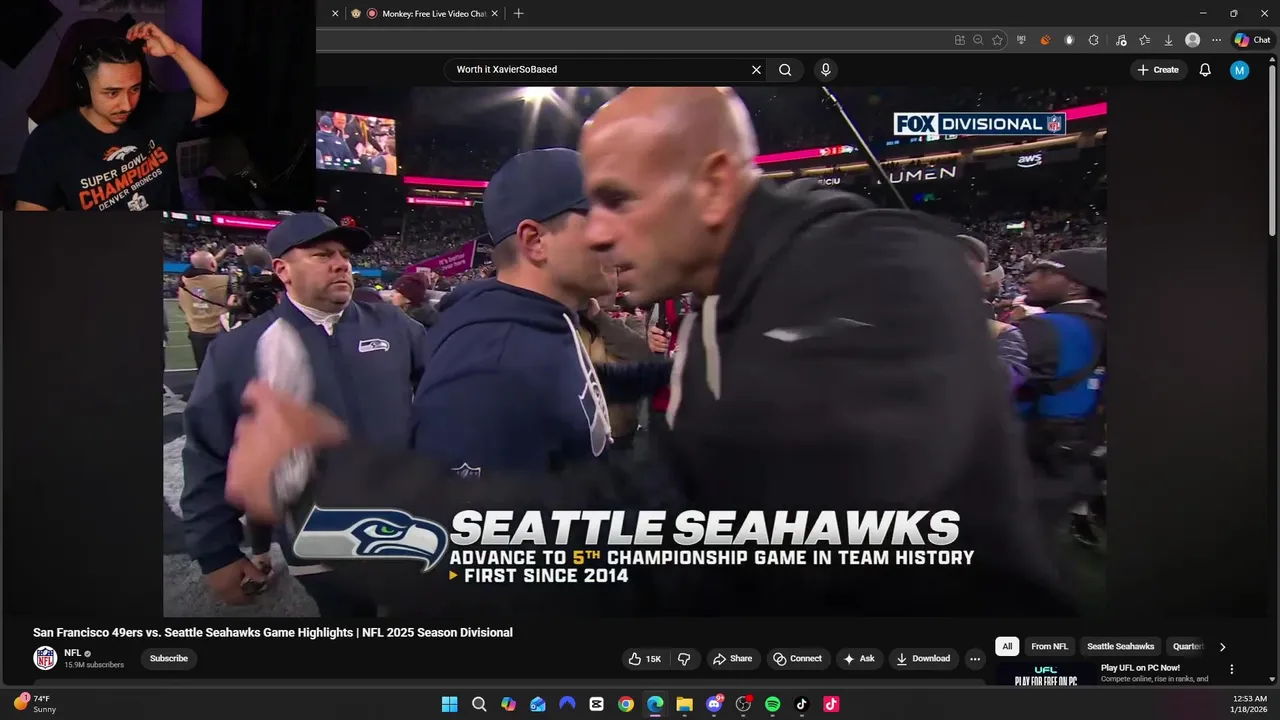1280x720 pixels.
Task: Open the taskbar clock 12:53 AM
Action: pyautogui.click(x=1250, y=704)
